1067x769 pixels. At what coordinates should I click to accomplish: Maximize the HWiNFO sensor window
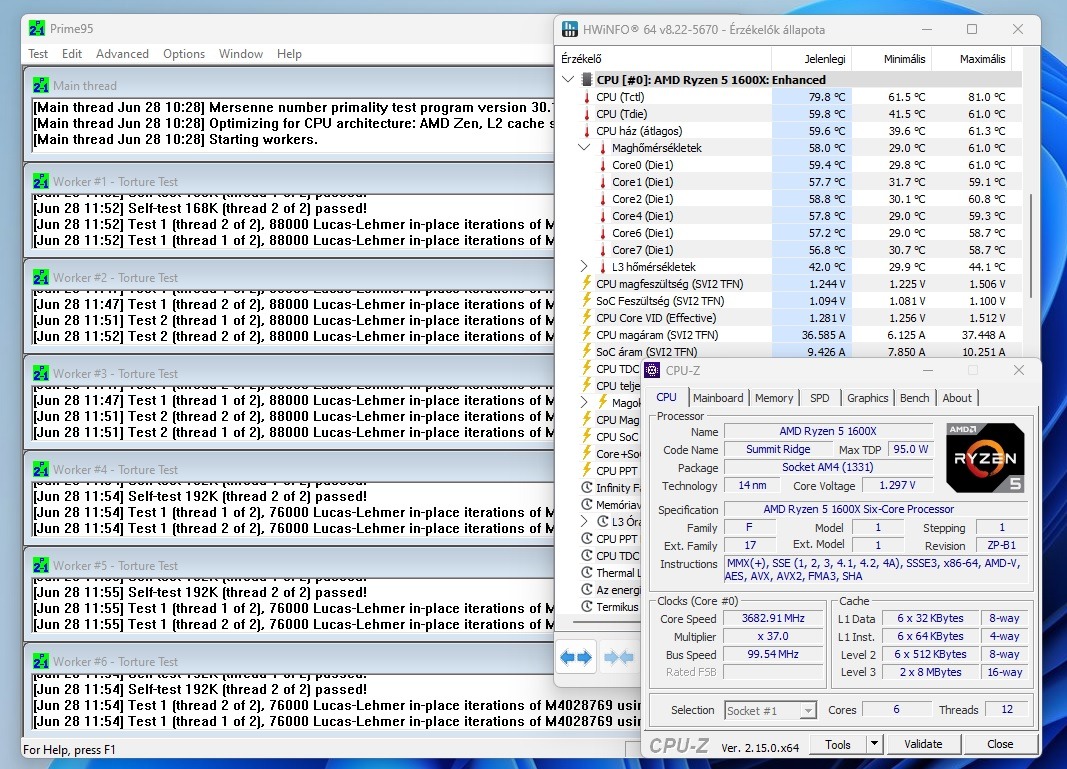972,29
